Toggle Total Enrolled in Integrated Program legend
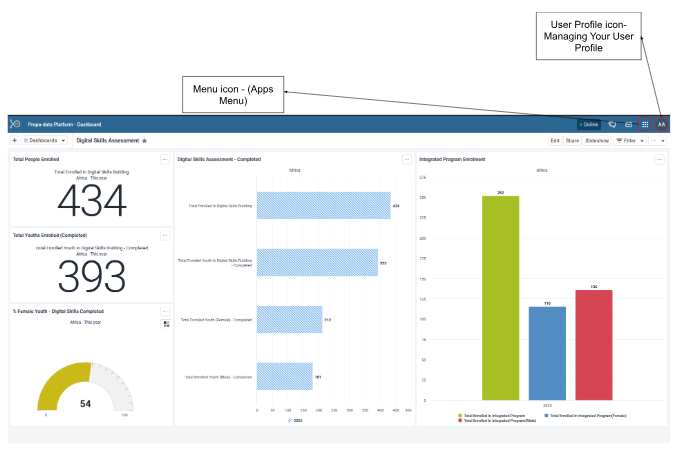The height and width of the screenshot is (457, 684). pyautogui.click(x=490, y=414)
